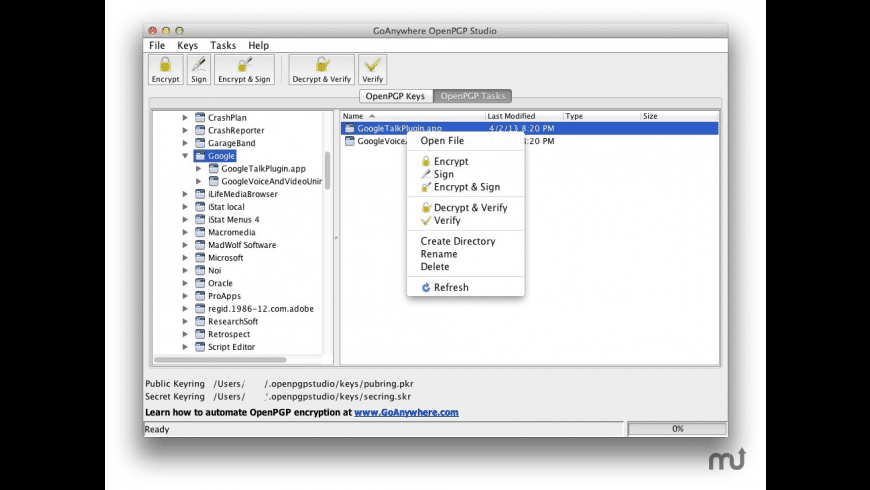Expand the Oracle folder
Viewport: 870px width, 490px height.
coord(185,284)
